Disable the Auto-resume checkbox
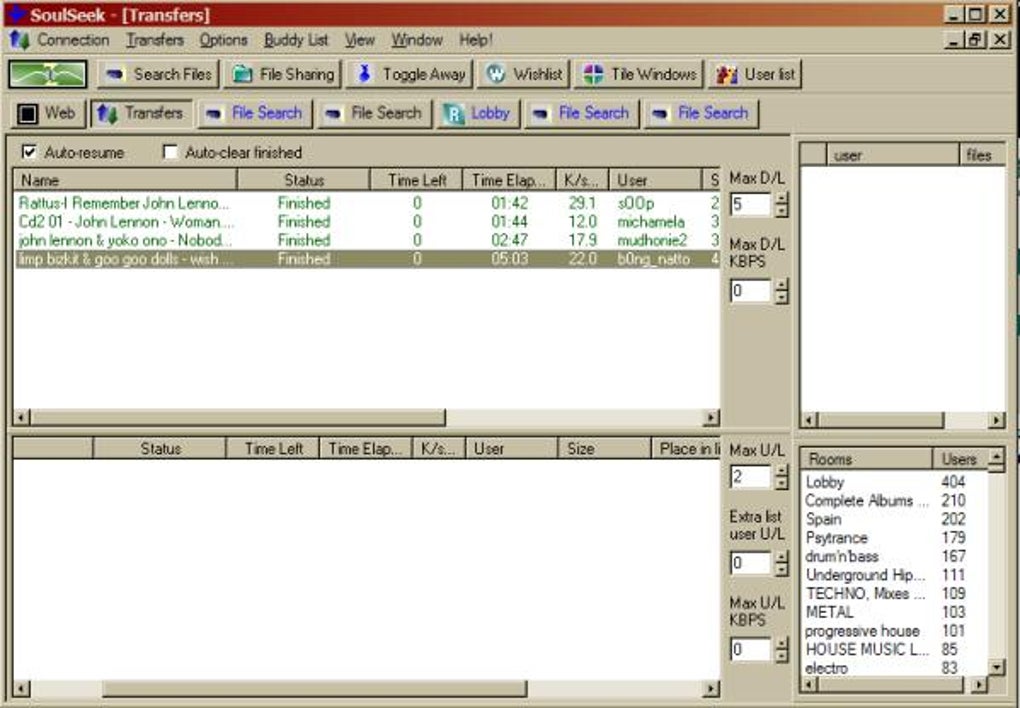Image resolution: width=1020 pixels, height=708 pixels. click(x=29, y=152)
